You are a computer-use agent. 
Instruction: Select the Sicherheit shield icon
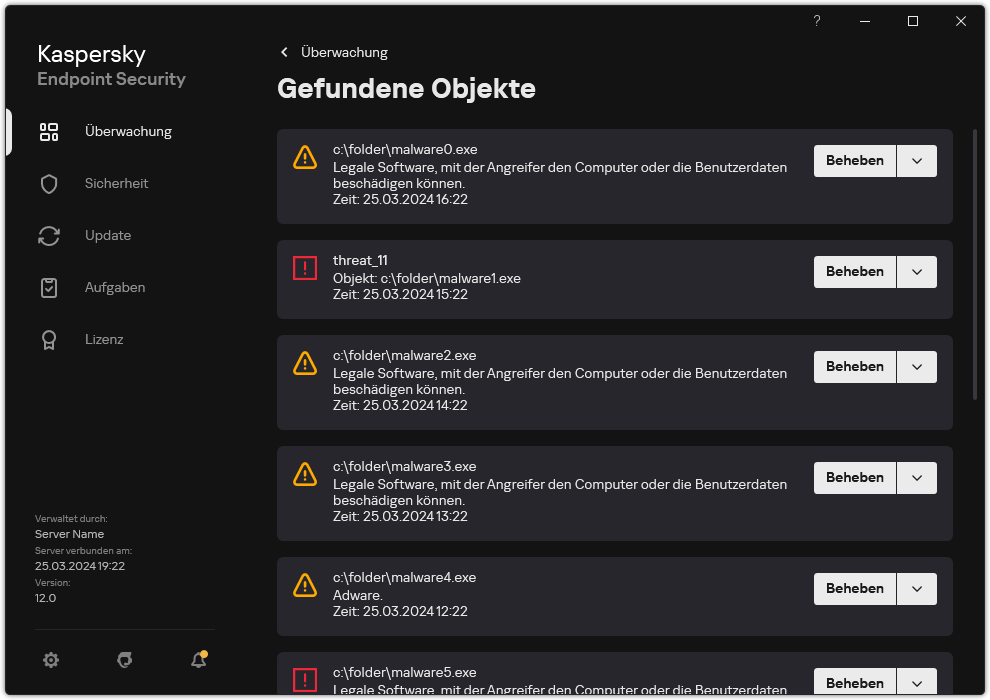click(x=49, y=183)
